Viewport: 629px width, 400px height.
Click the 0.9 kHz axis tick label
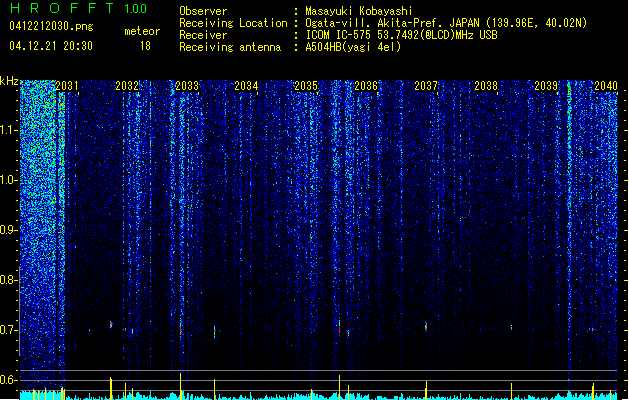coord(9,230)
